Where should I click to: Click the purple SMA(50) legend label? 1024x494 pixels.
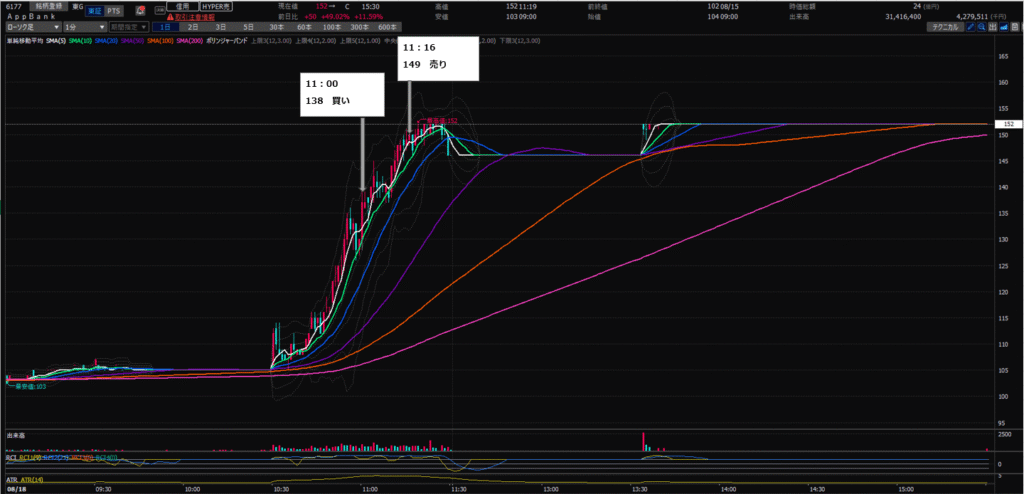pos(133,41)
